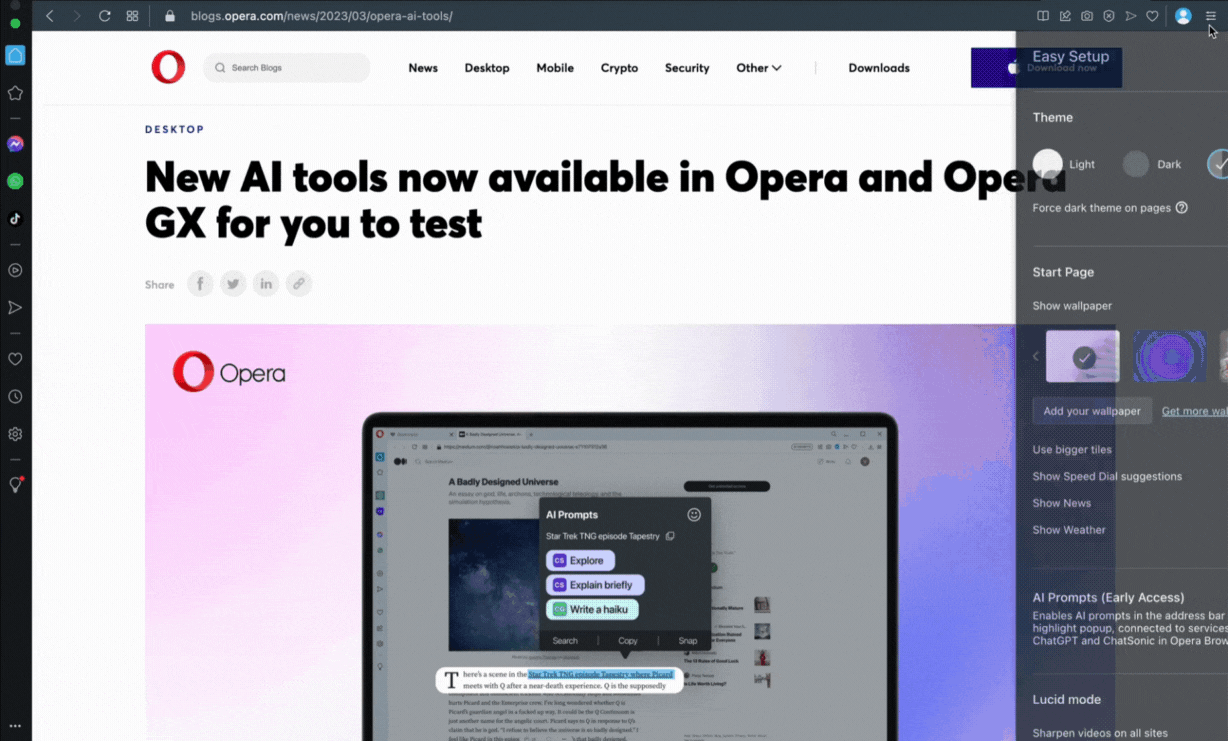This screenshot has height=741, width=1228.
Task: Send page to My Flow from address bar
Action: [x=1131, y=16]
